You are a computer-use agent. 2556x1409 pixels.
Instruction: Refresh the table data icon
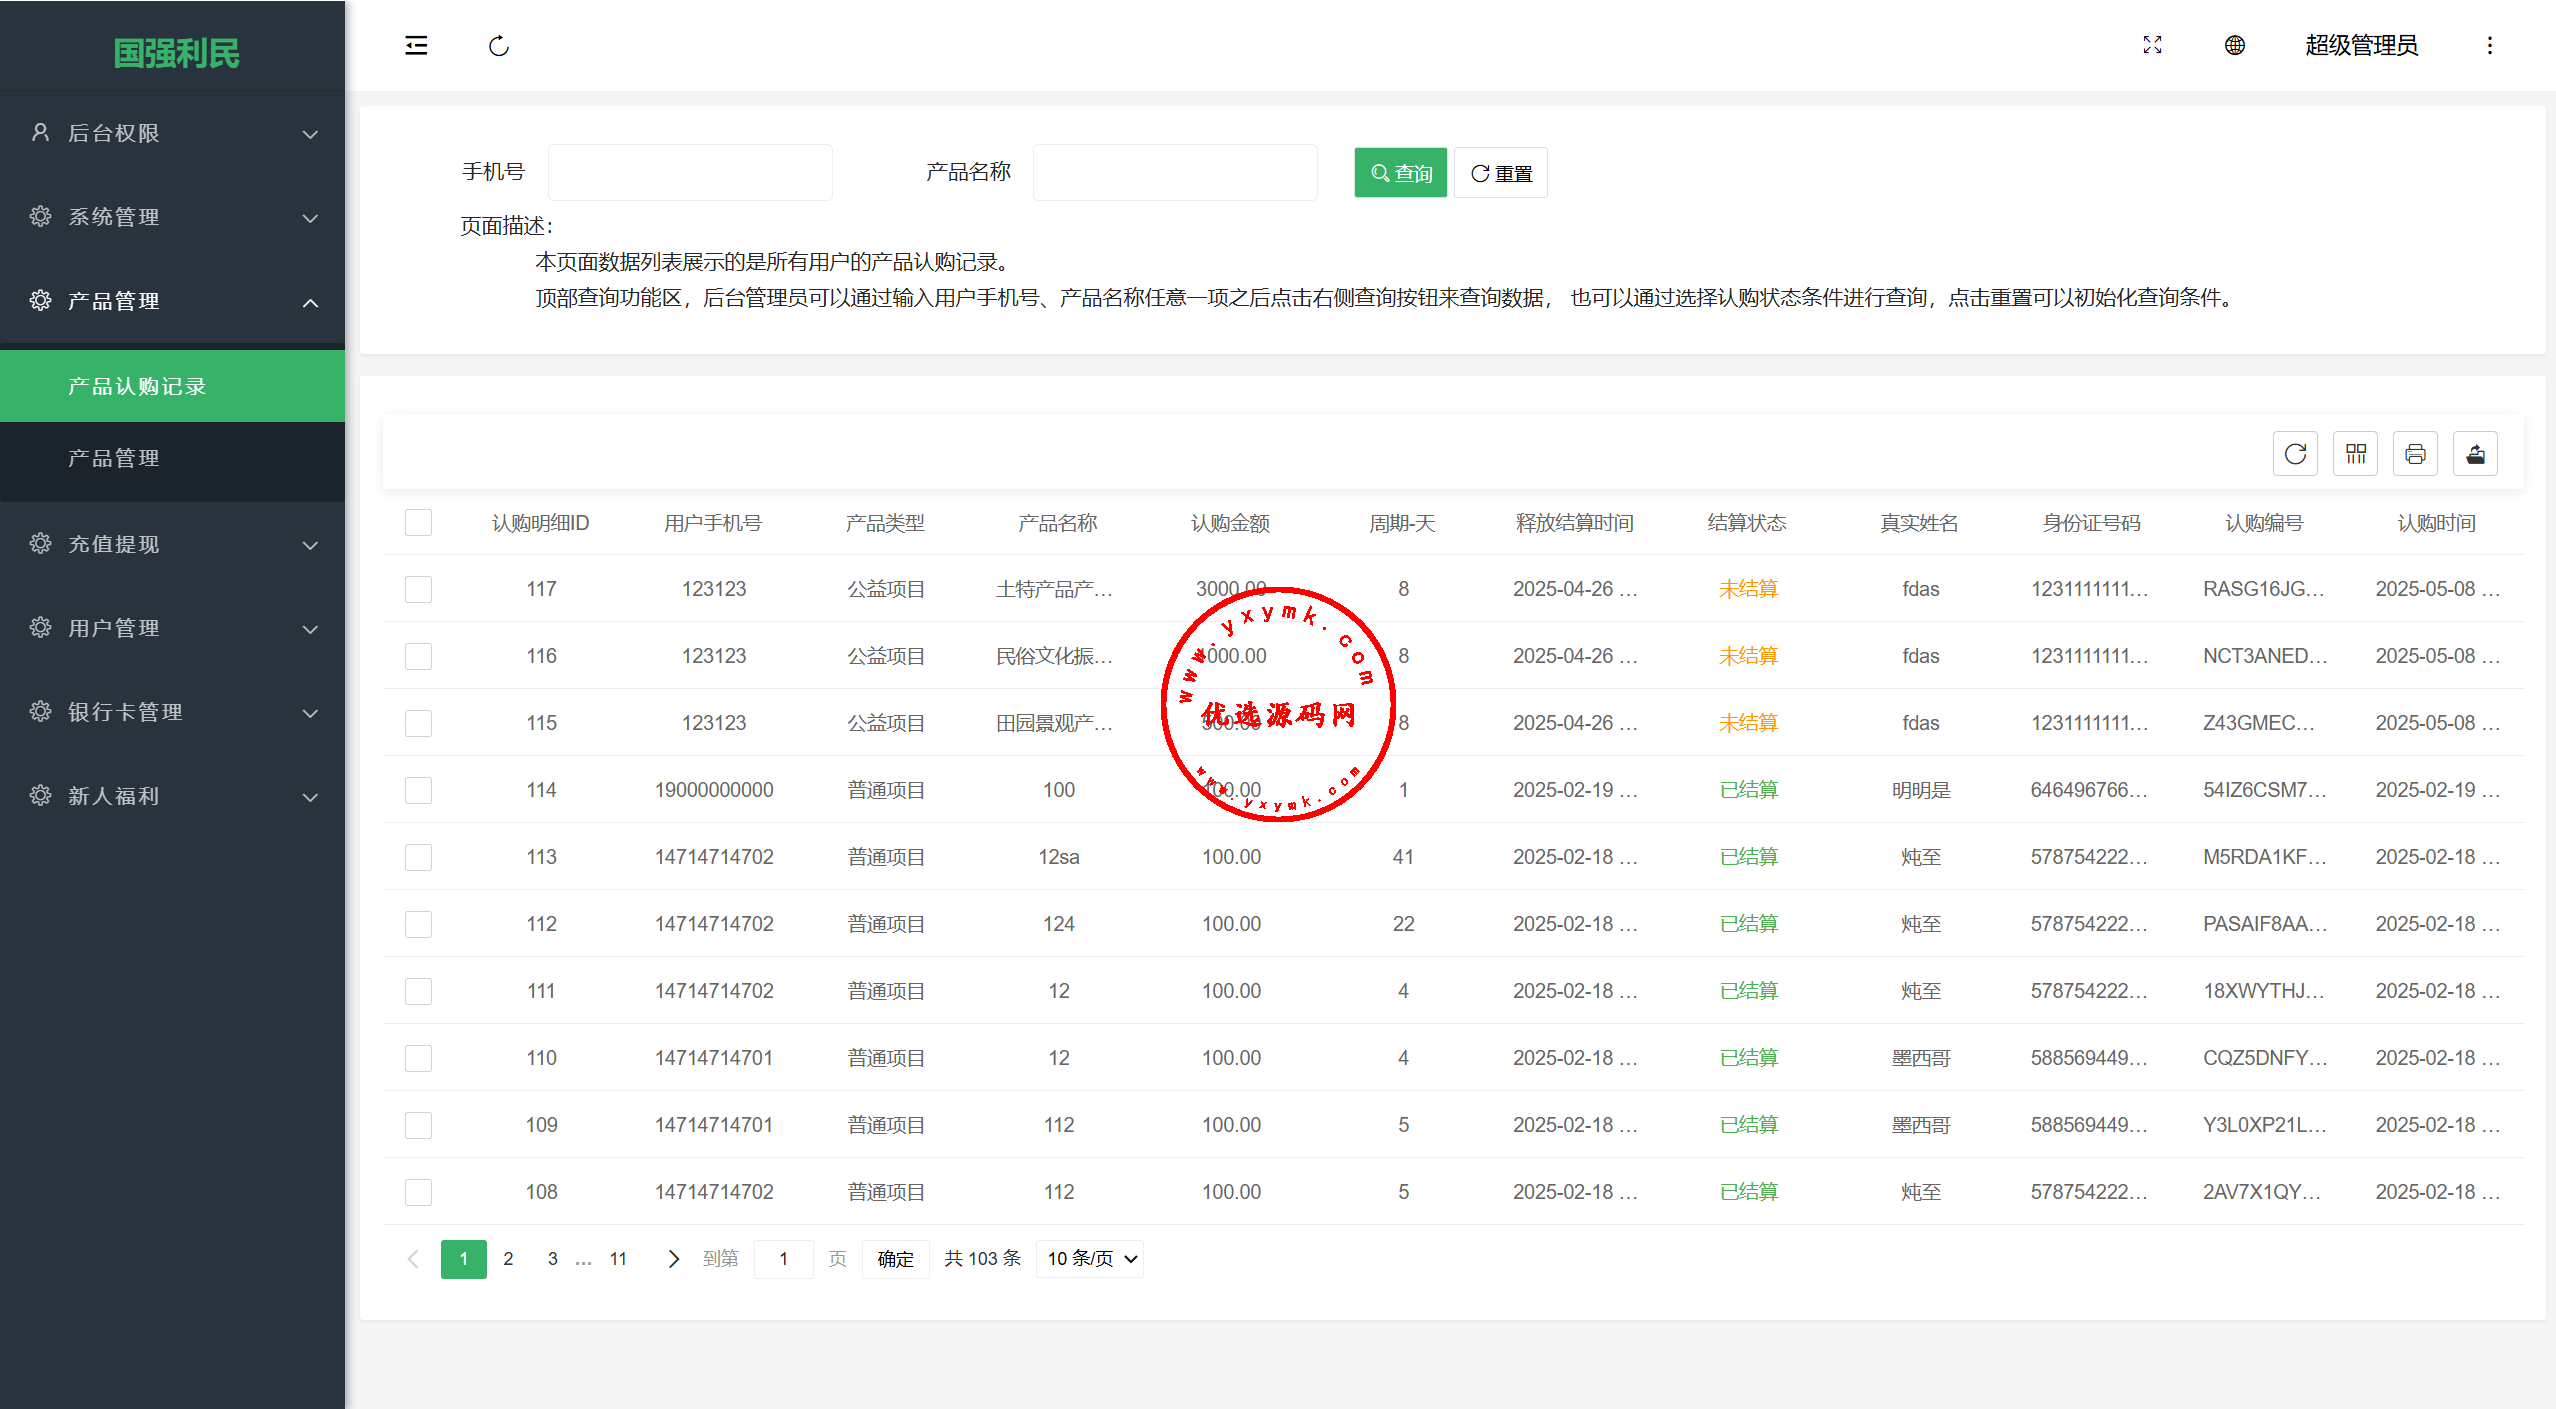click(2295, 454)
